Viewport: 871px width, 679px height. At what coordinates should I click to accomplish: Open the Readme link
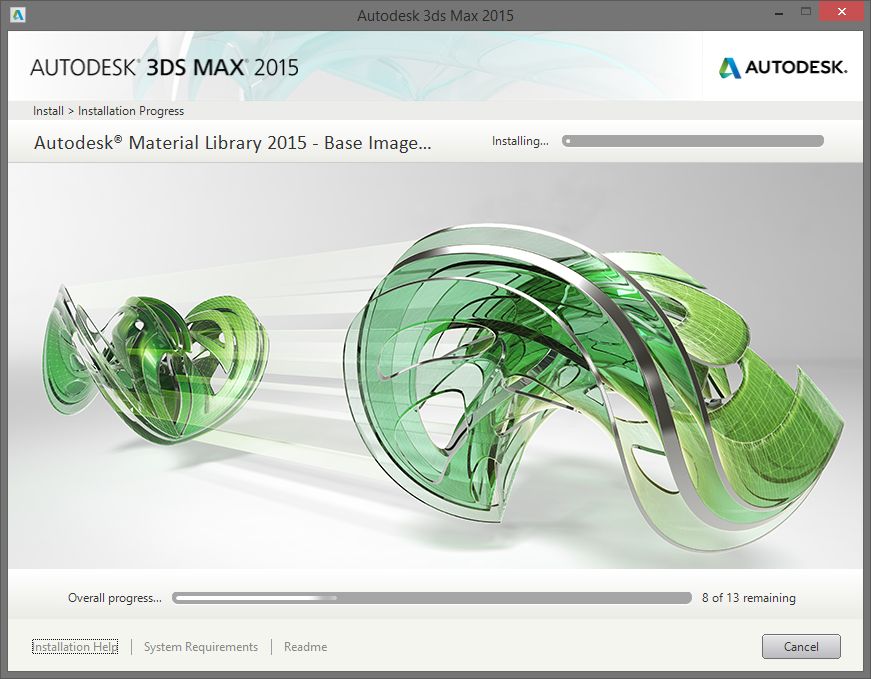pos(306,647)
